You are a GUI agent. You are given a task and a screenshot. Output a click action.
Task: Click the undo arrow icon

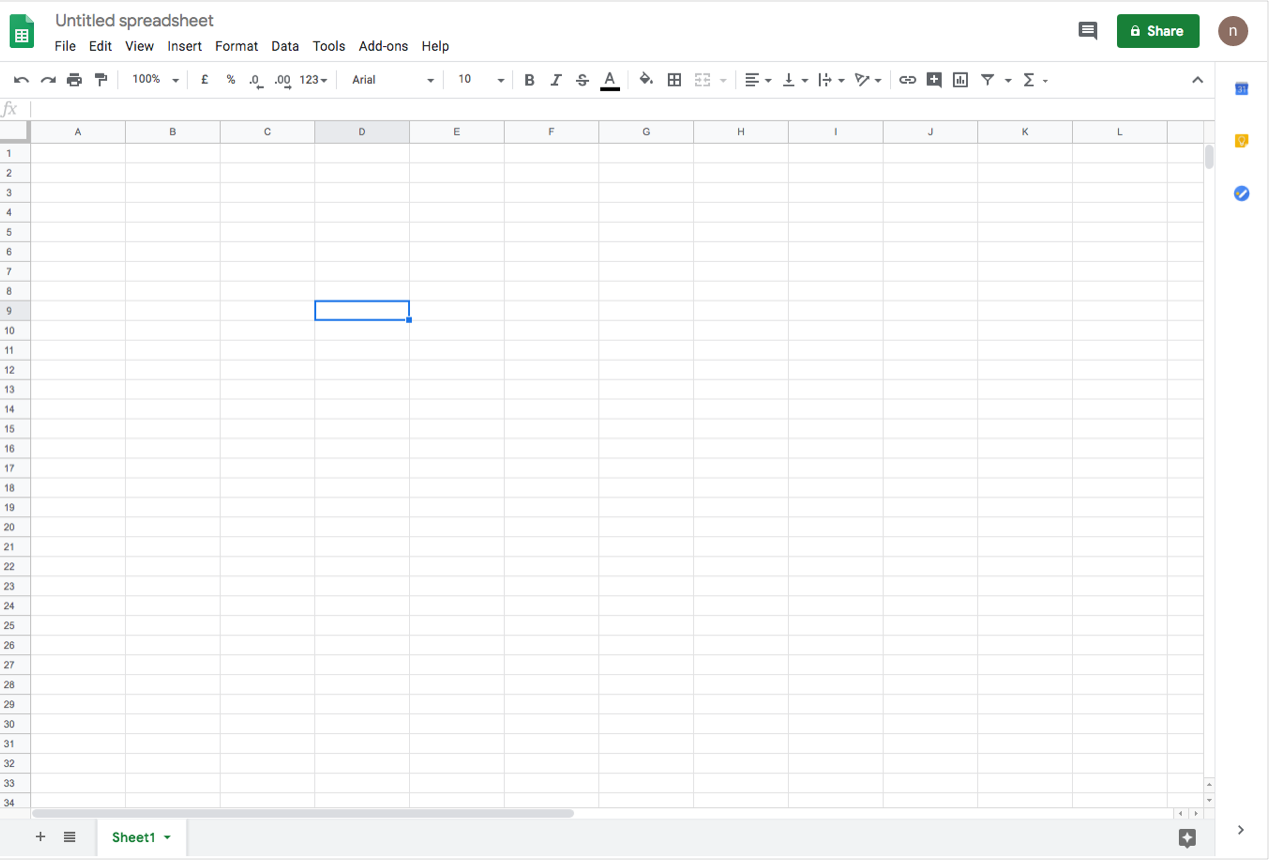click(21, 80)
